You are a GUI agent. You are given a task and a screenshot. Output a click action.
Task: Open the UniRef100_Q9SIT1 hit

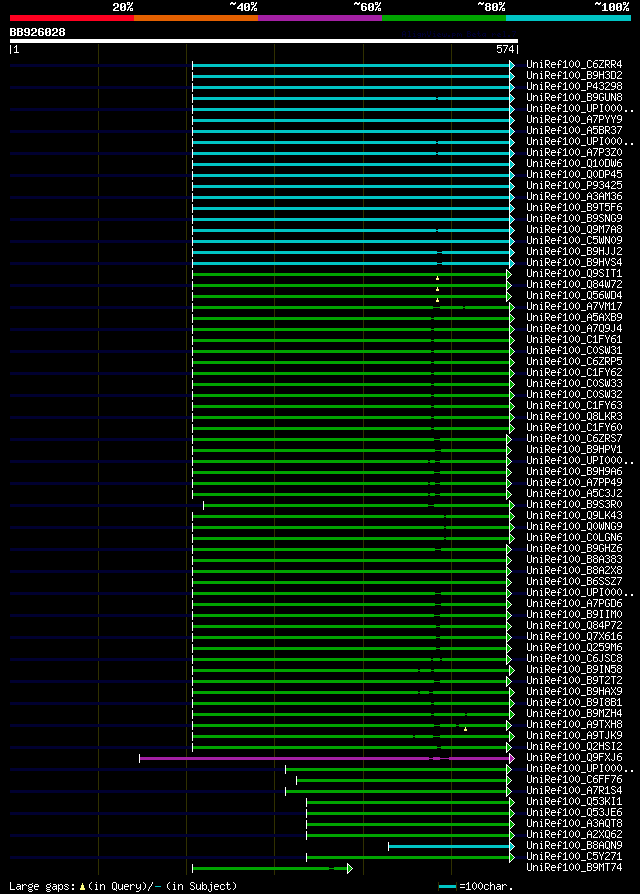(574, 274)
